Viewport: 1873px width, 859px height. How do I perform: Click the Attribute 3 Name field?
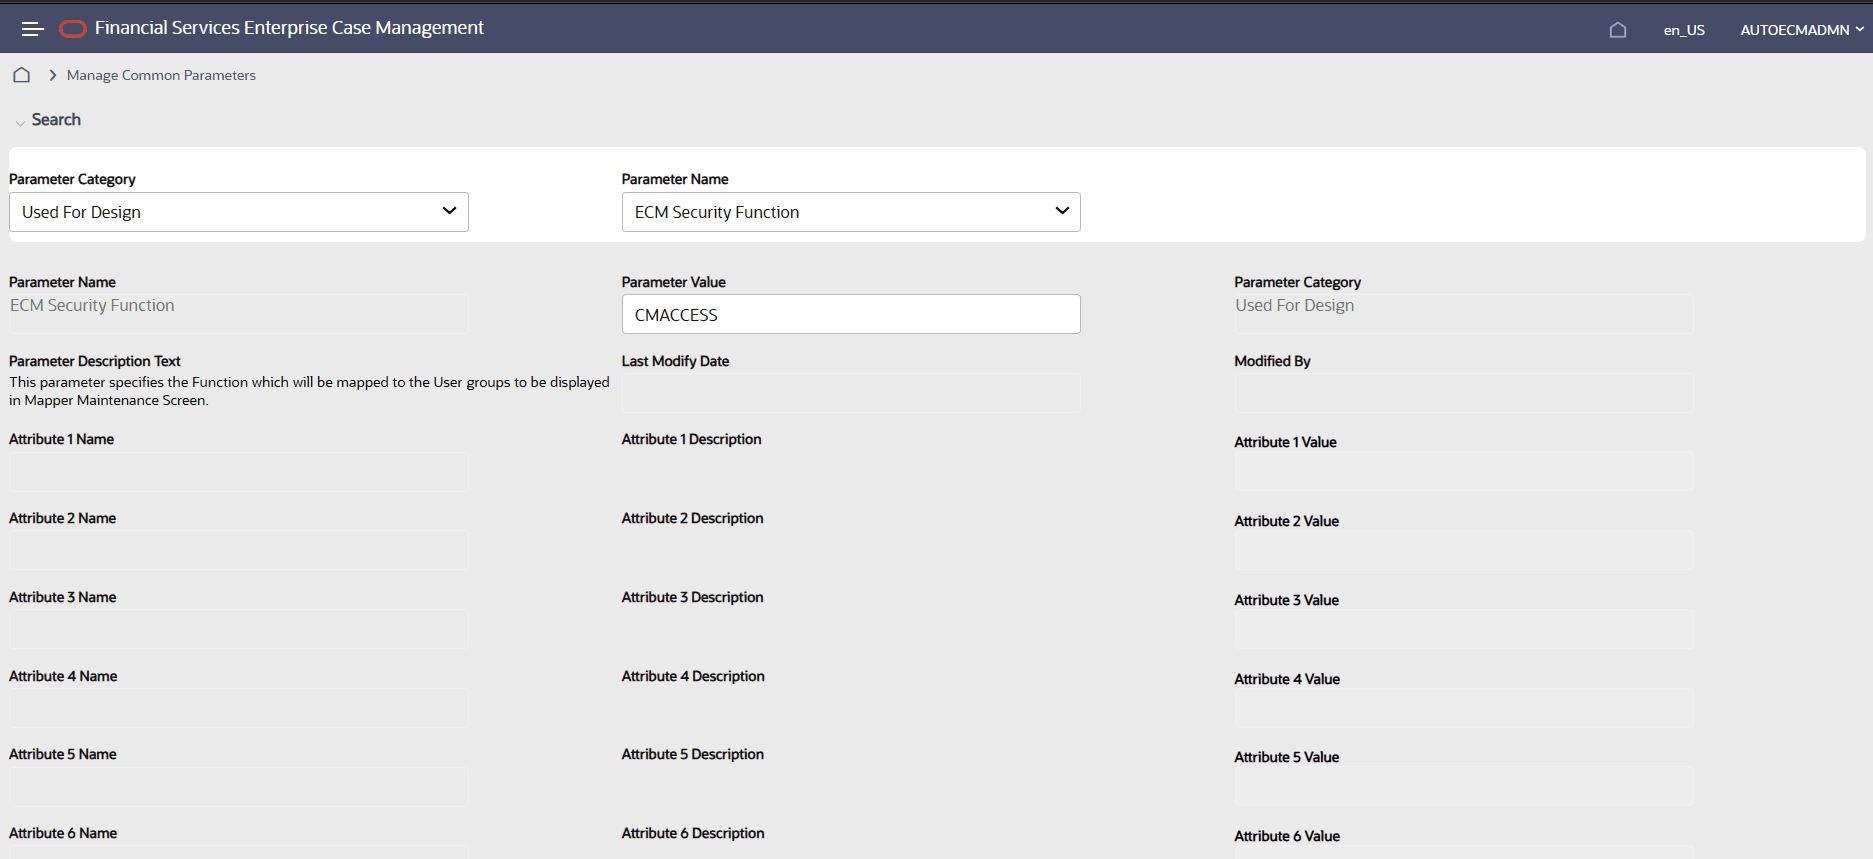239,630
